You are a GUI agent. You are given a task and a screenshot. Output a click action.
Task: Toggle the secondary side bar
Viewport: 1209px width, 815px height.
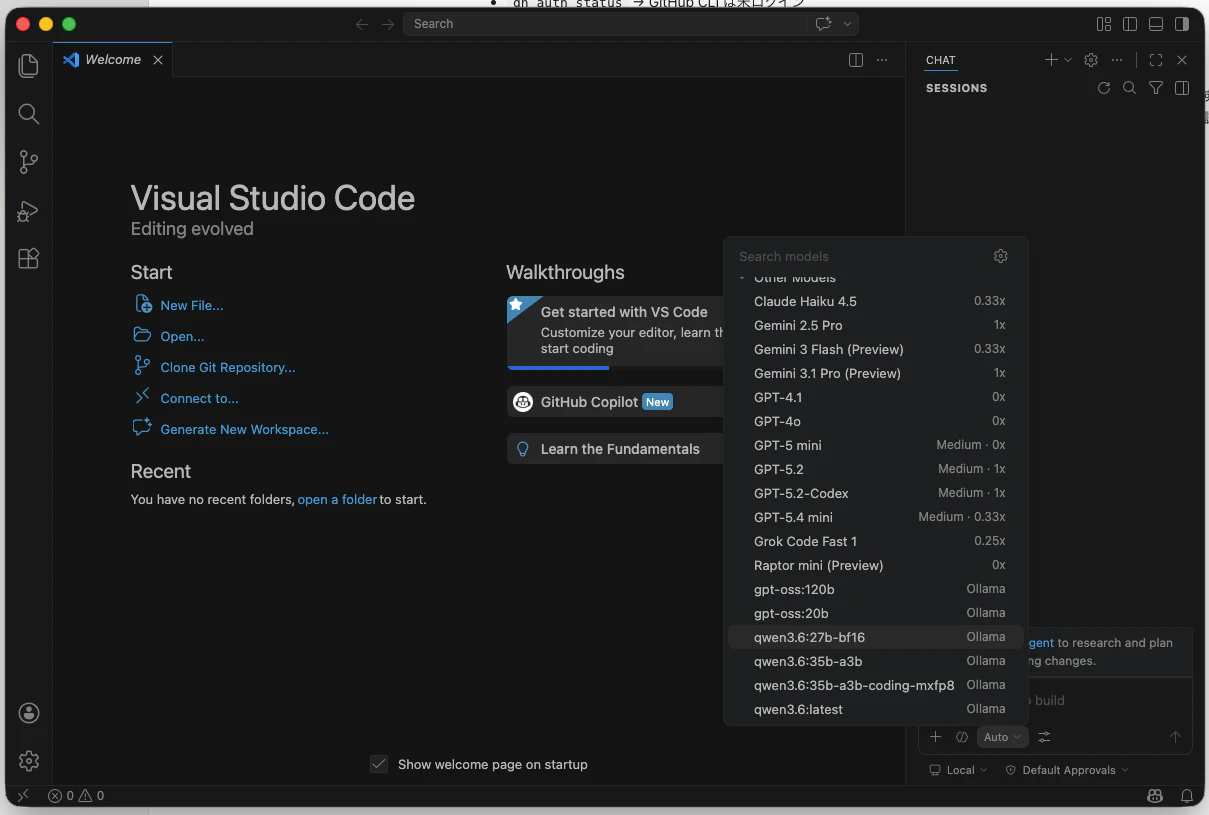pos(1182,24)
